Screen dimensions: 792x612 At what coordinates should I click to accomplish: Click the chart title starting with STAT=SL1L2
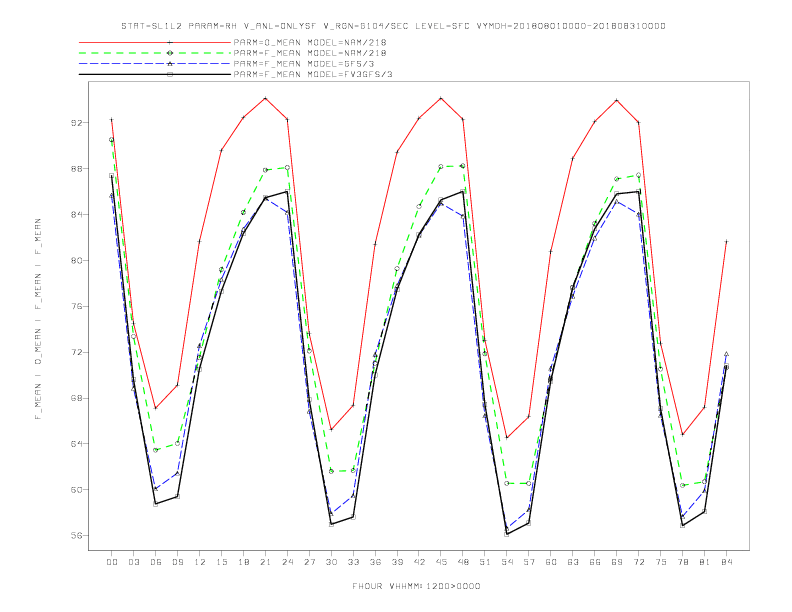(x=393, y=26)
